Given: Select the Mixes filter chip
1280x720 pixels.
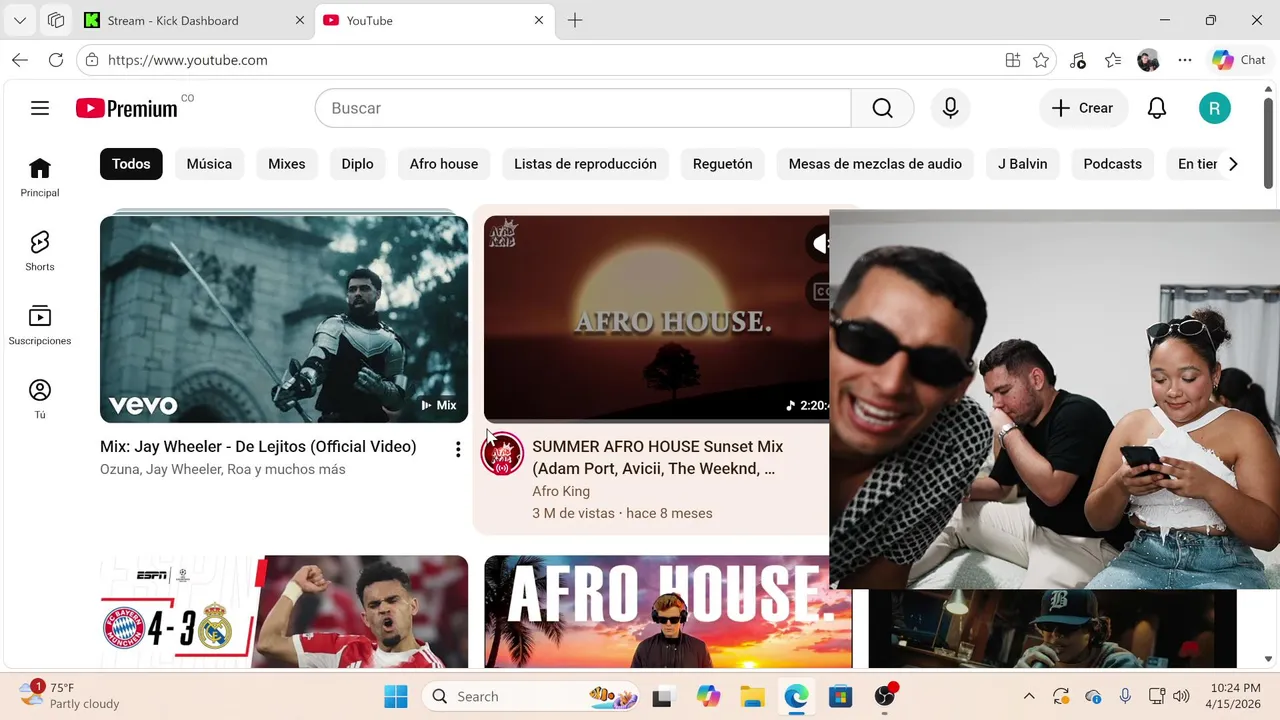Looking at the screenshot, I should tap(287, 164).
